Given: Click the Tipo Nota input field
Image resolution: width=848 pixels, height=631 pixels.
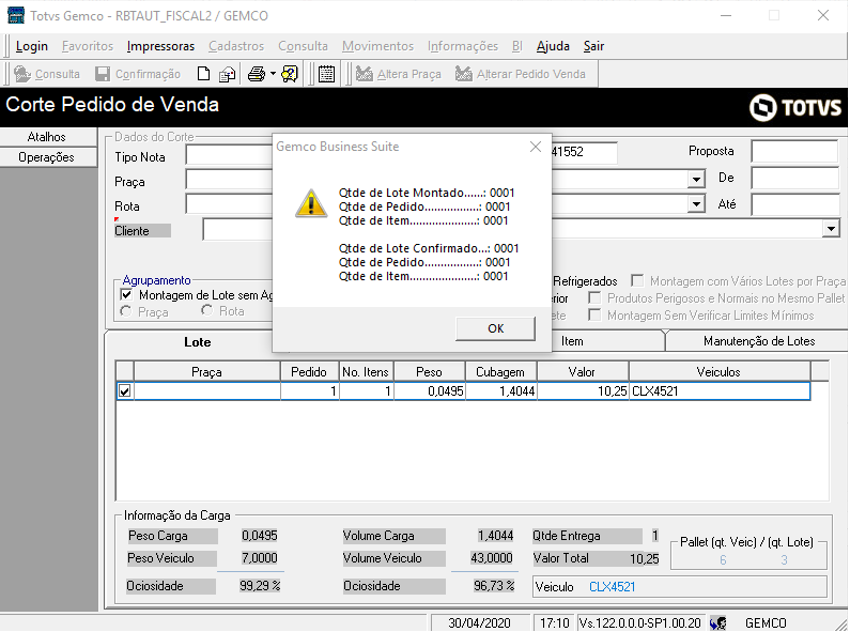Looking at the screenshot, I should (229, 156).
